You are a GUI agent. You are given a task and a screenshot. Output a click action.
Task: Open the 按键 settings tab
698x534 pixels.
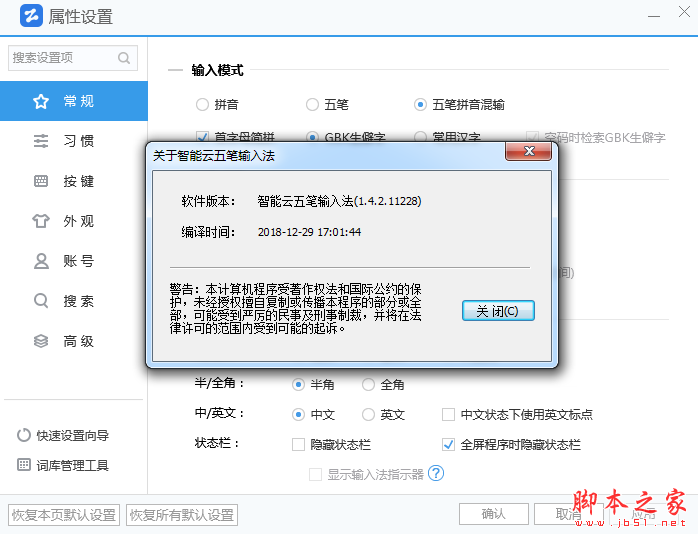pyautogui.click(x=74, y=181)
